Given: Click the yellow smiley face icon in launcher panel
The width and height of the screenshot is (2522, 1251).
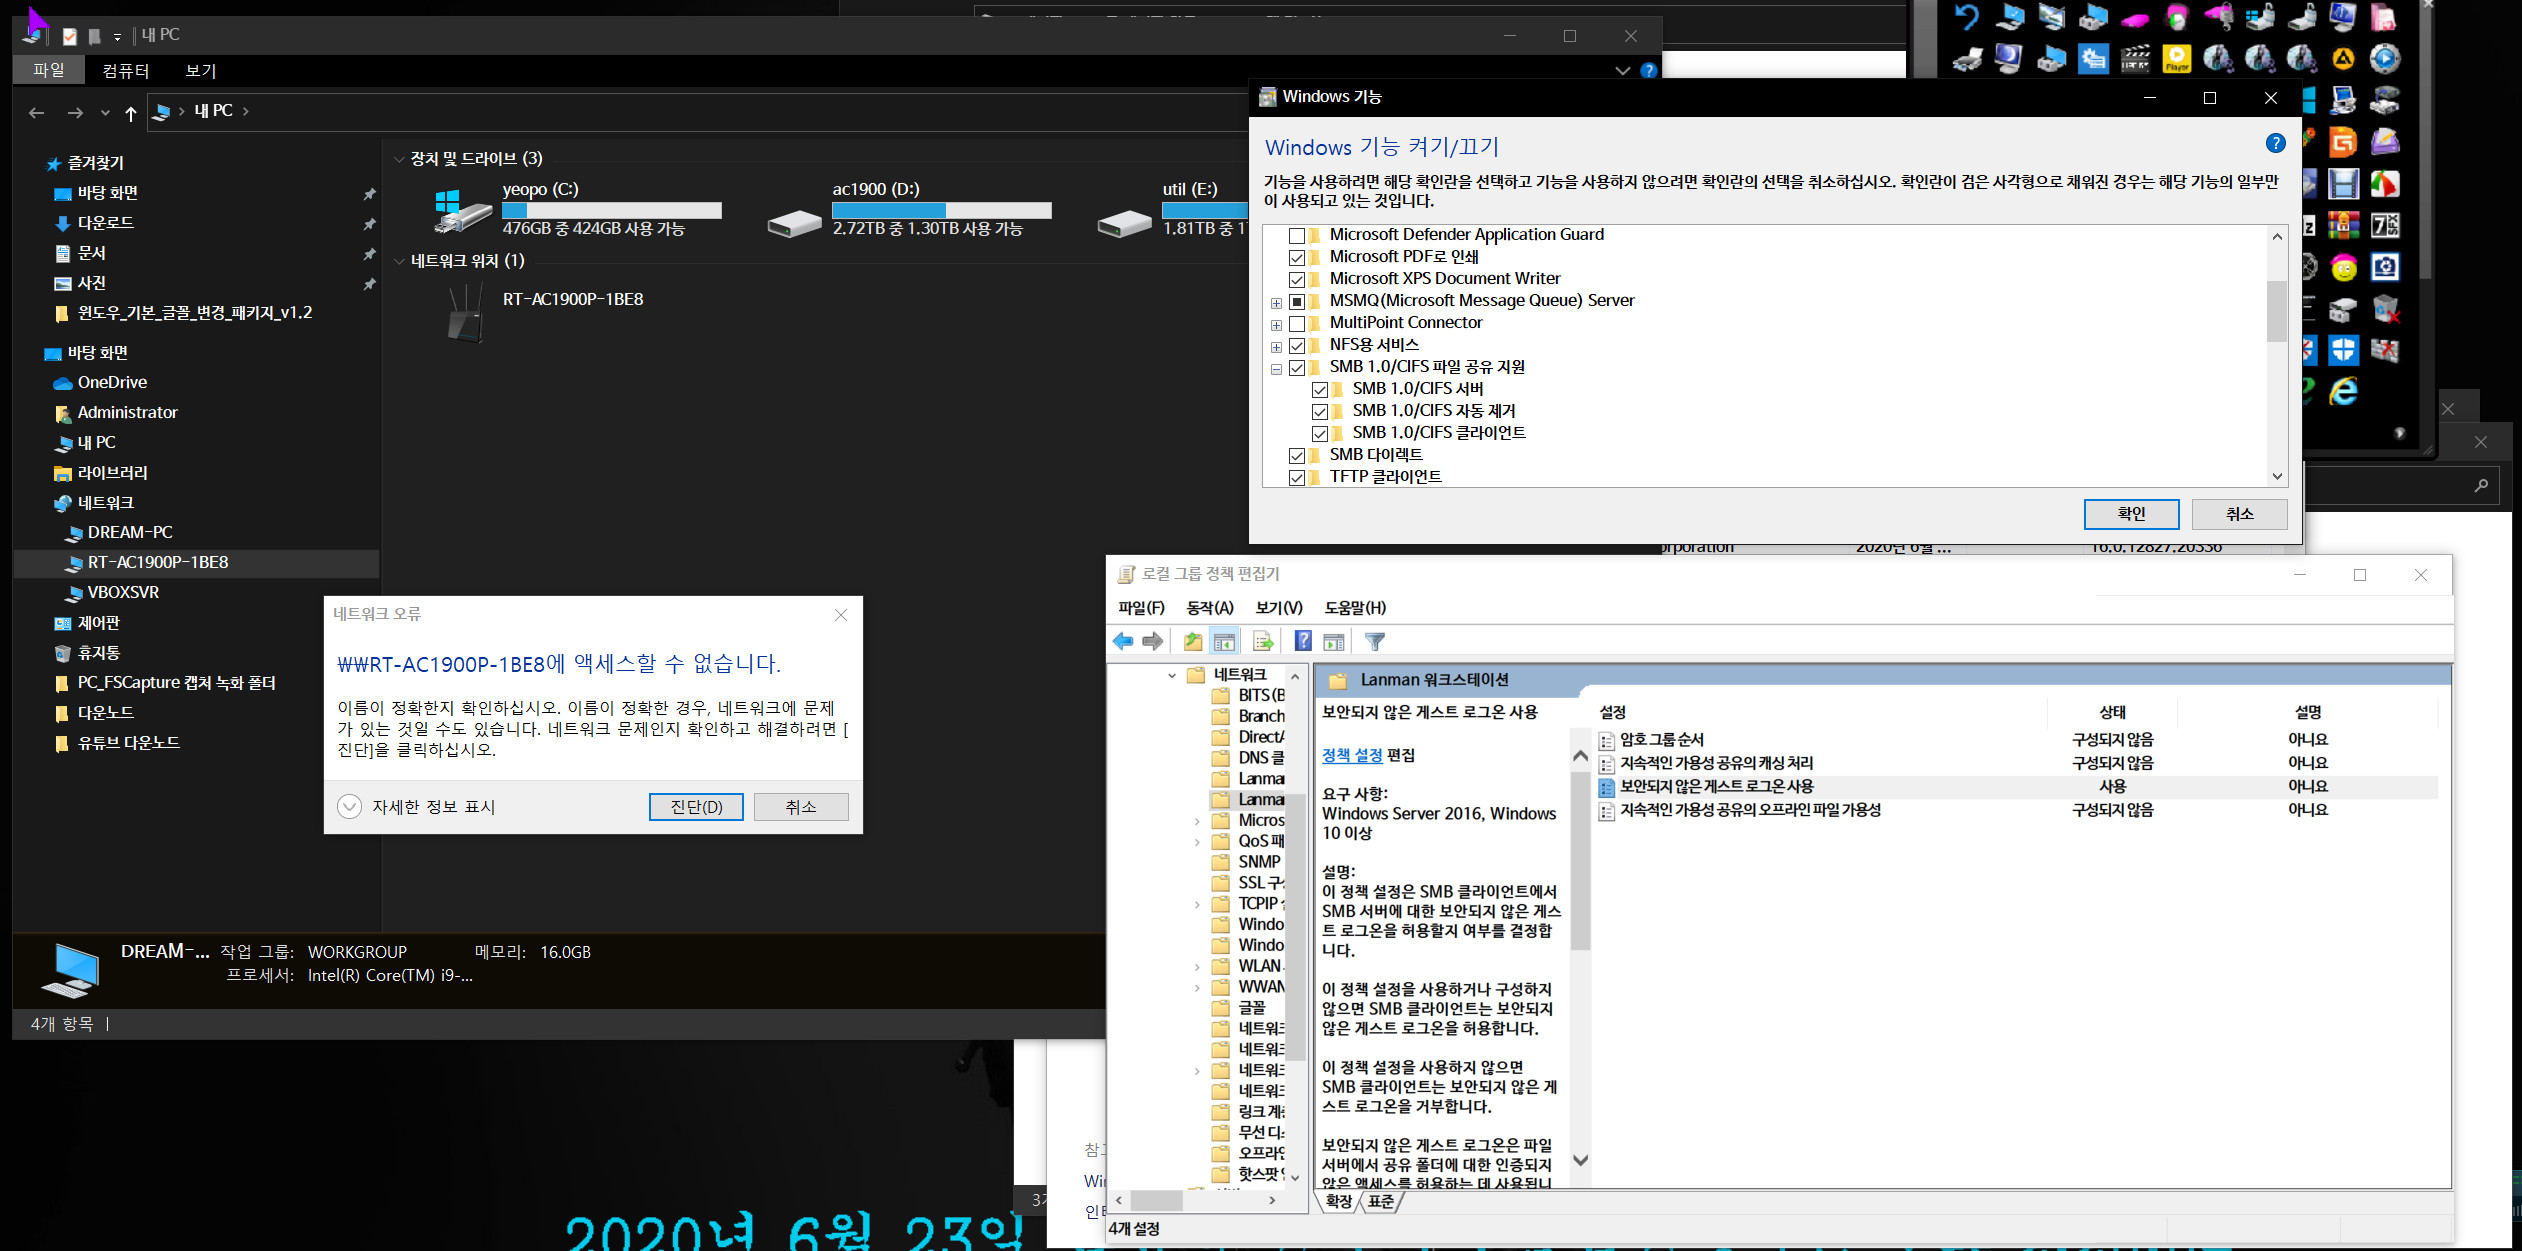Looking at the screenshot, I should pos(2343,267).
